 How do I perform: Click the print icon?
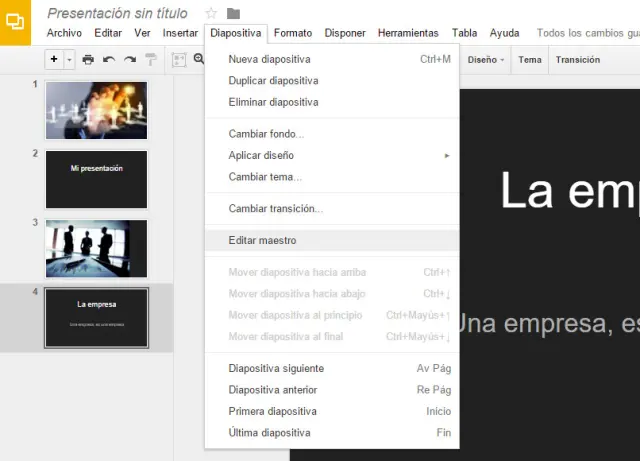[x=88, y=60]
